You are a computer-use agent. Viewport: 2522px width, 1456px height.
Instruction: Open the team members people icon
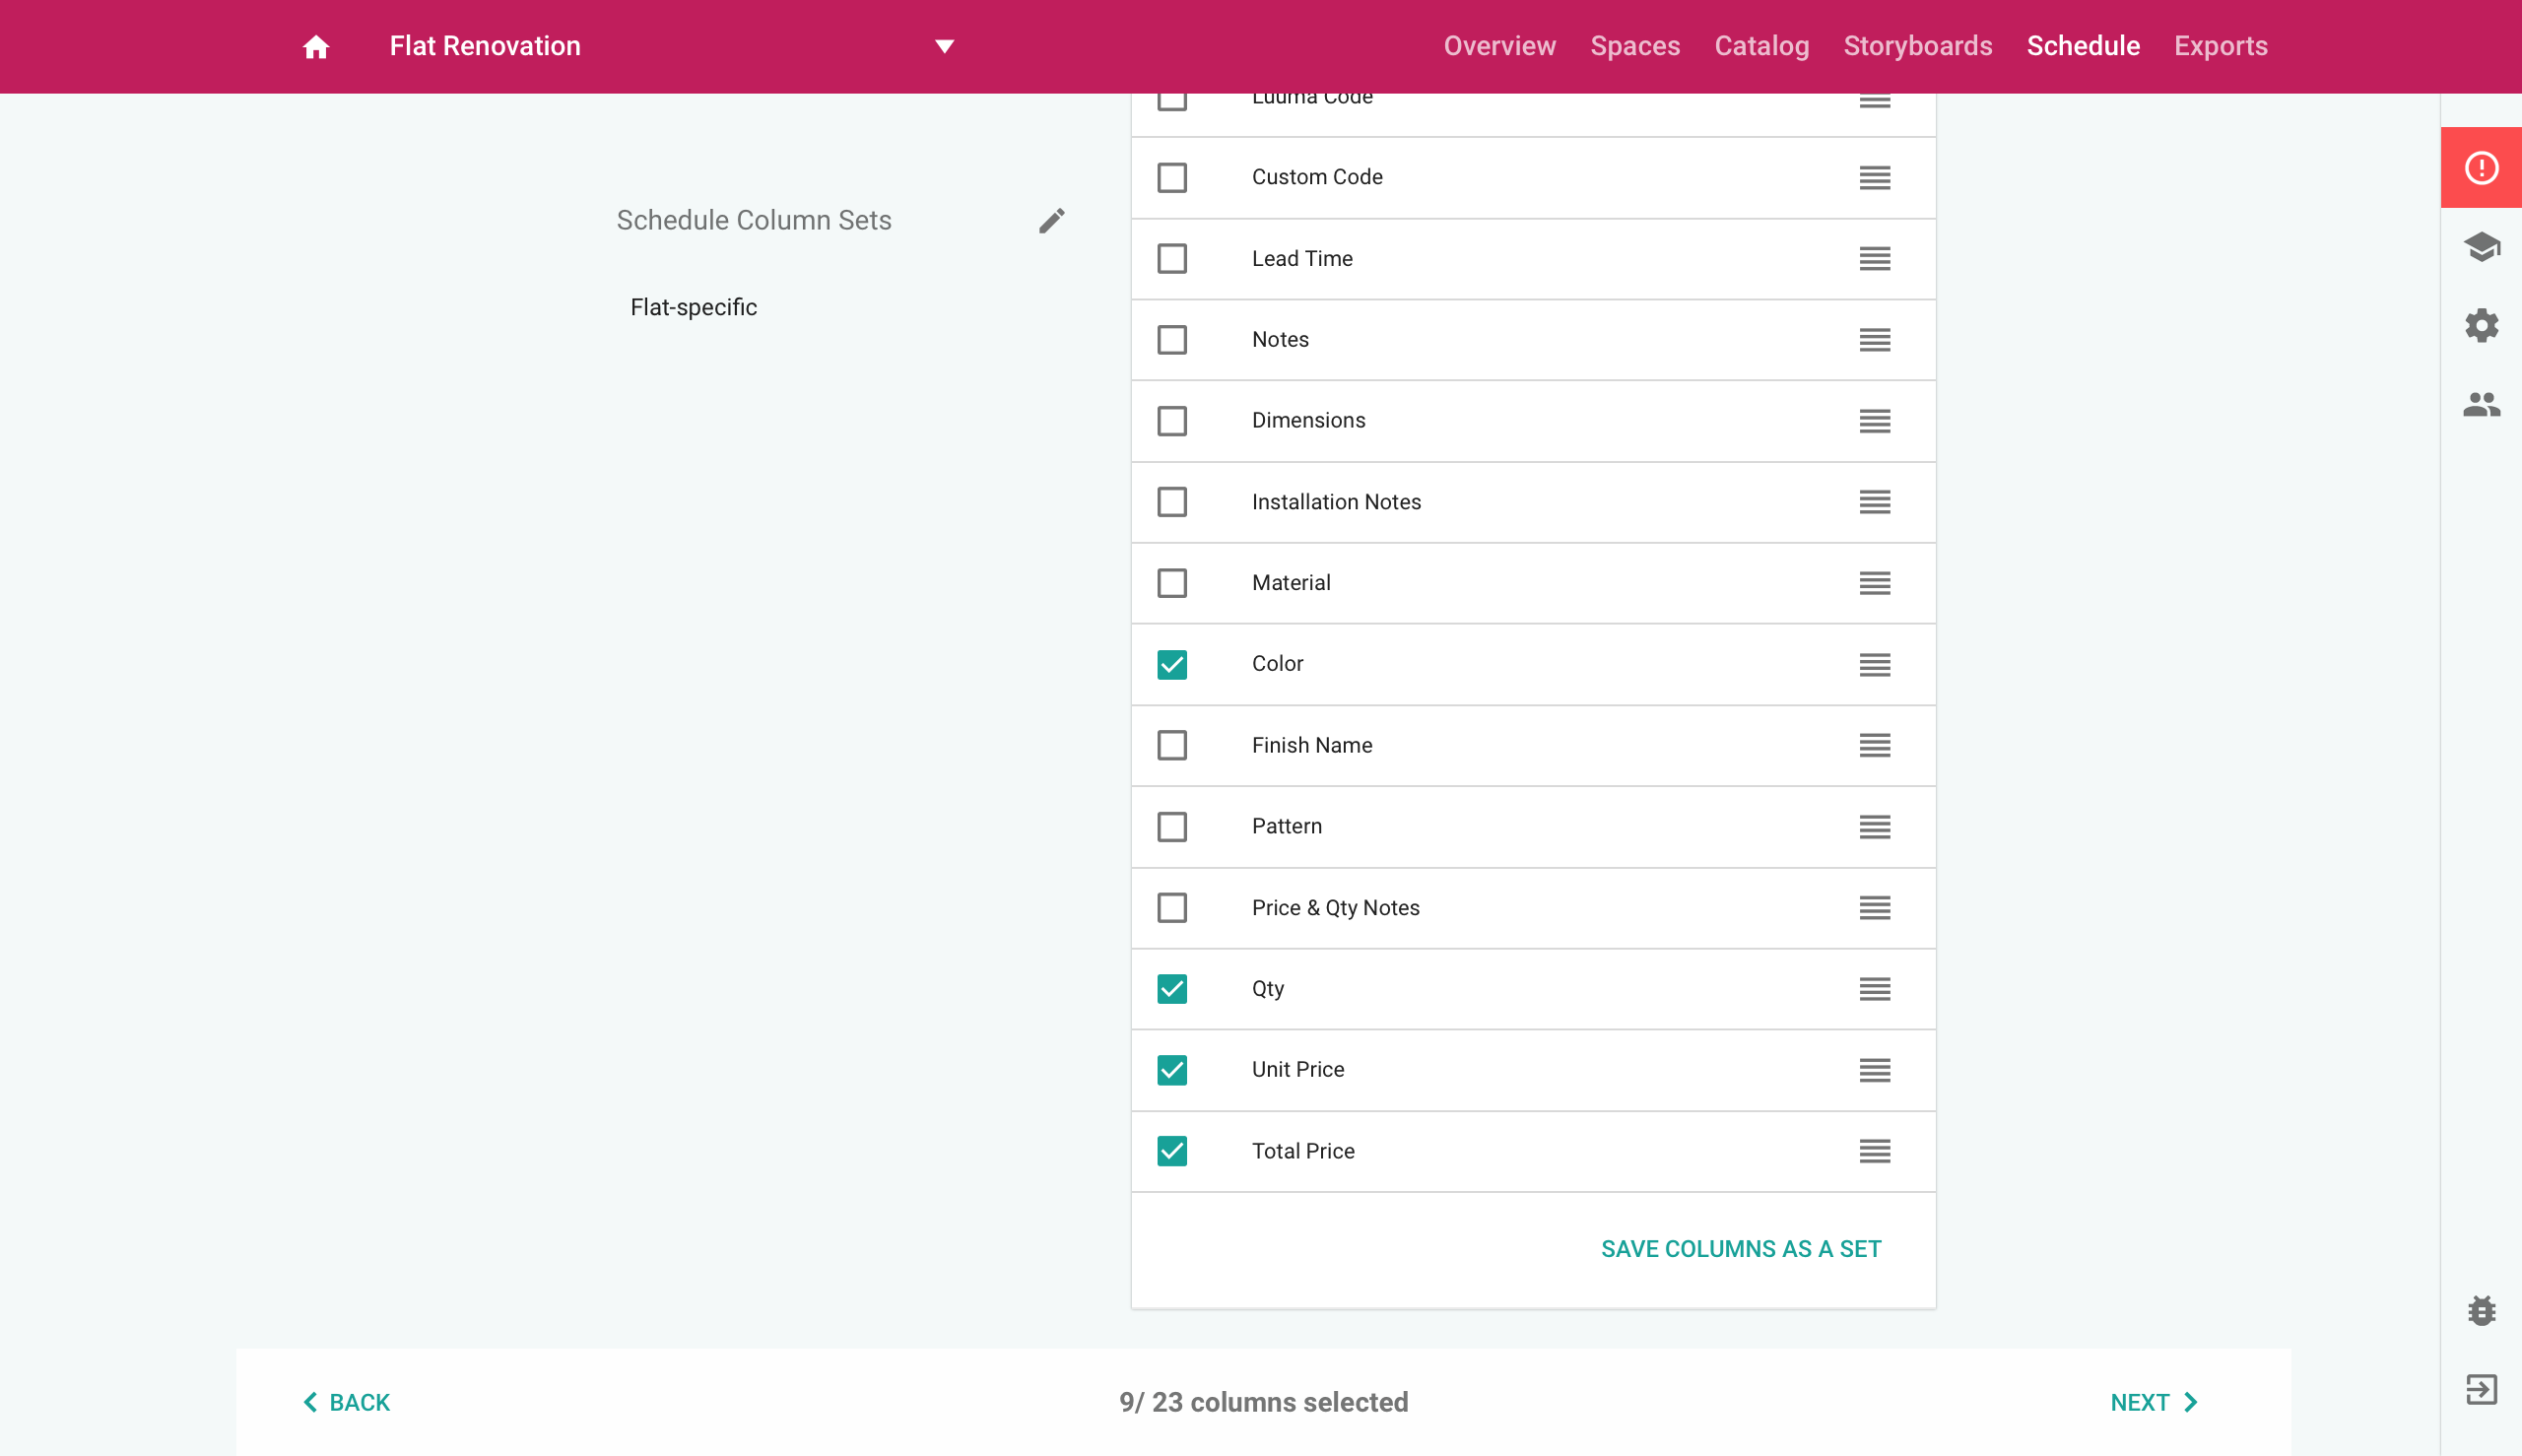click(x=2481, y=404)
